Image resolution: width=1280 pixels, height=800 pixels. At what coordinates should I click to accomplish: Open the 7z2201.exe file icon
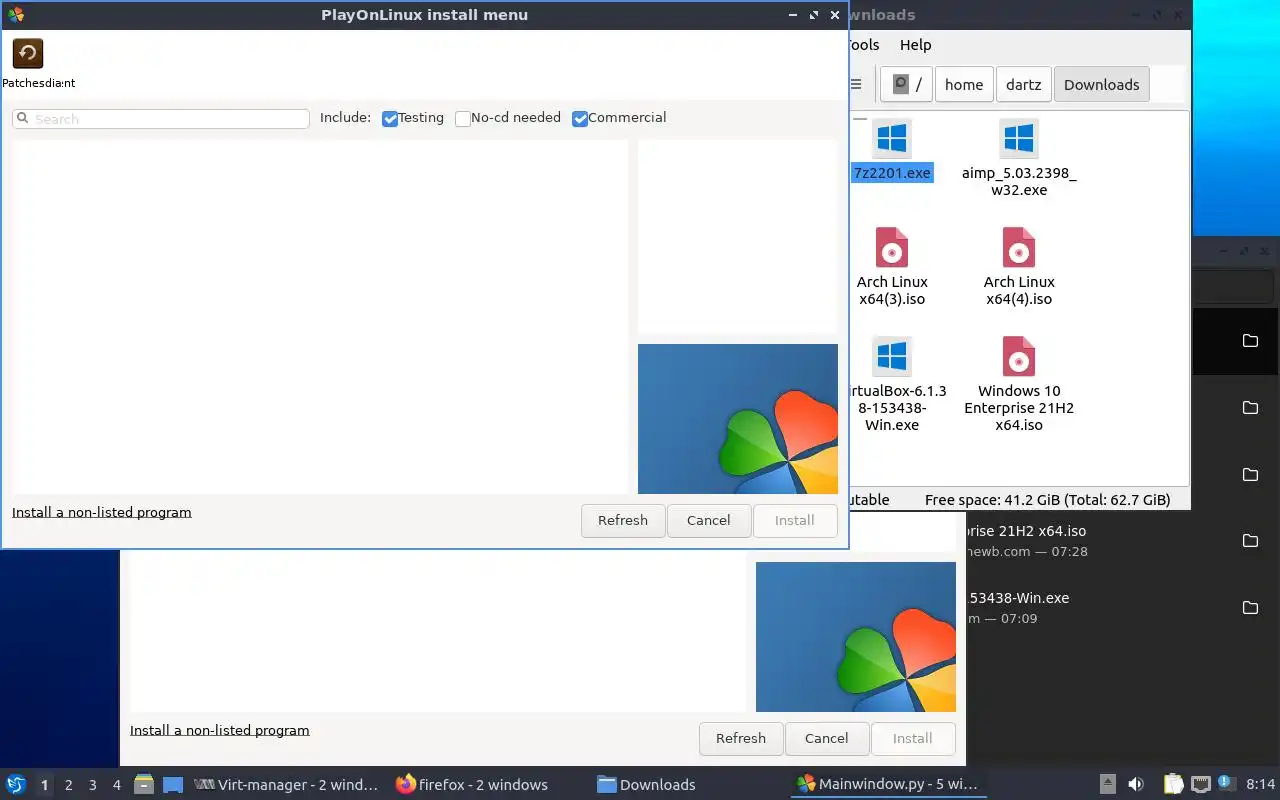pos(891,139)
